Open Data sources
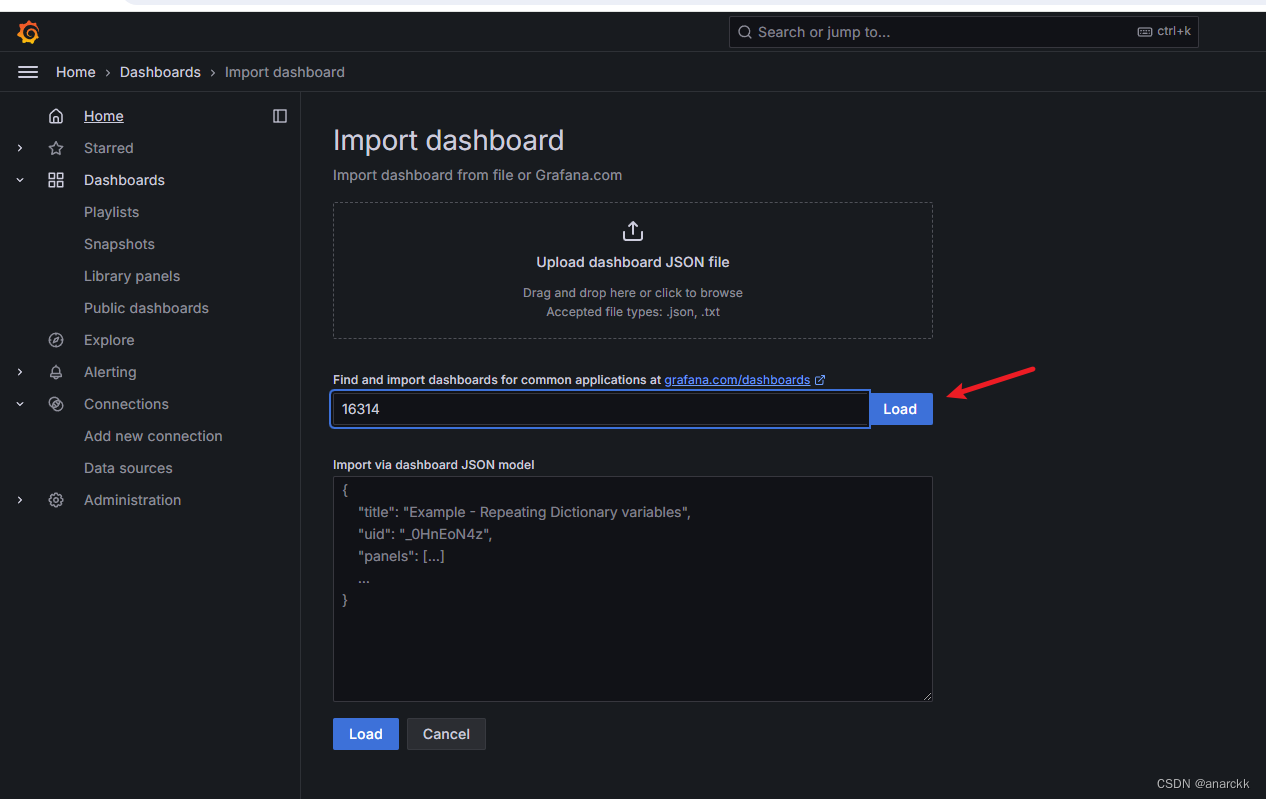The image size is (1266, 799). point(128,468)
